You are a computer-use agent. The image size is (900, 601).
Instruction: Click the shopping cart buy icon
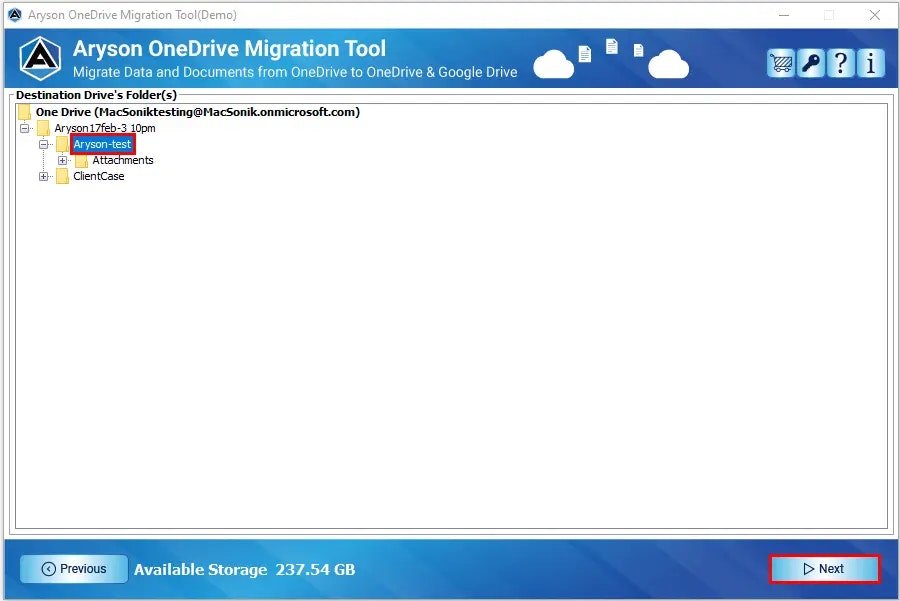click(x=781, y=63)
